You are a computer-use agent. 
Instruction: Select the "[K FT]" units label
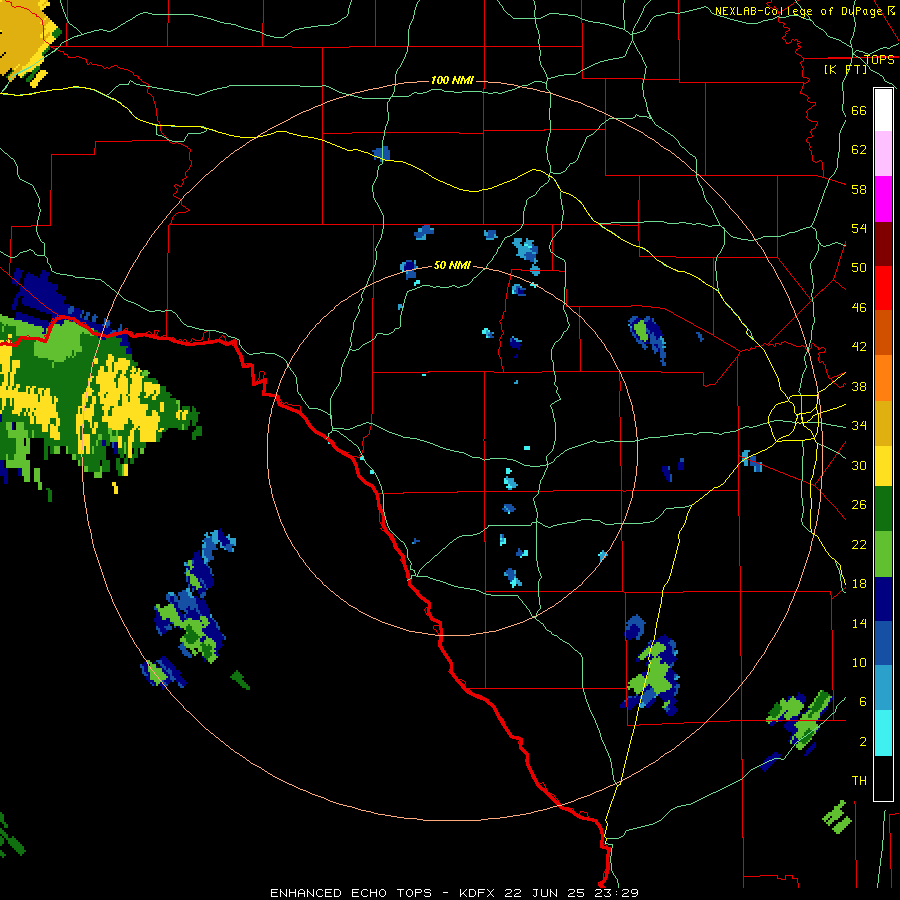[845, 69]
